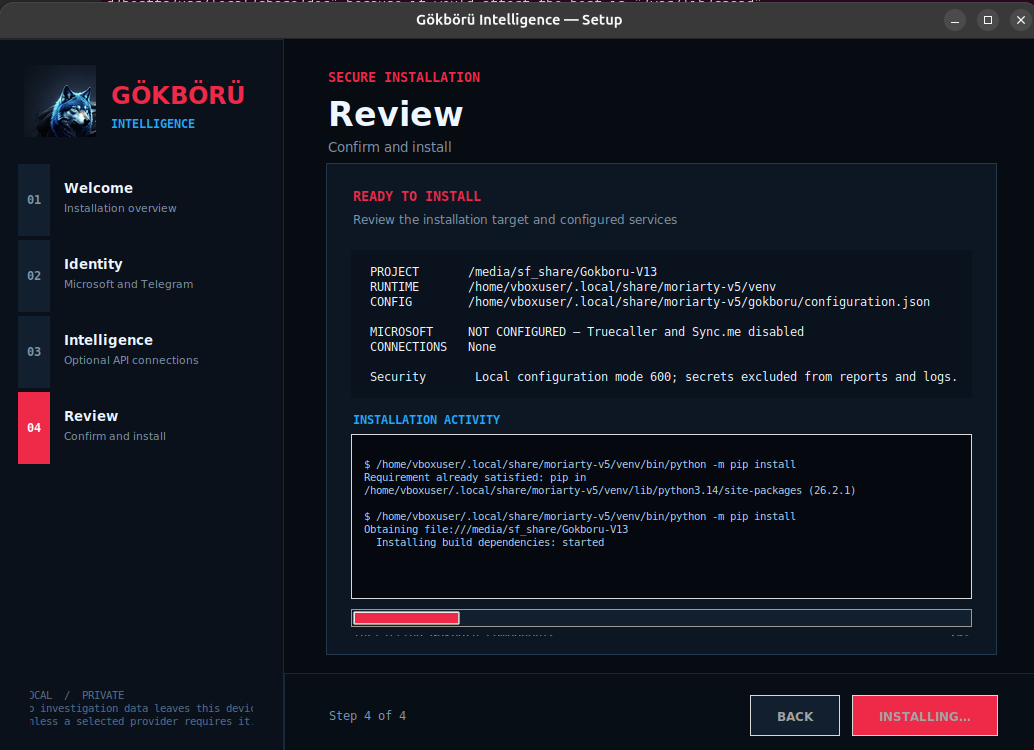Viewport: 1034px width, 750px height.
Task: Click the Security local configuration mode line
Action: pos(663,377)
